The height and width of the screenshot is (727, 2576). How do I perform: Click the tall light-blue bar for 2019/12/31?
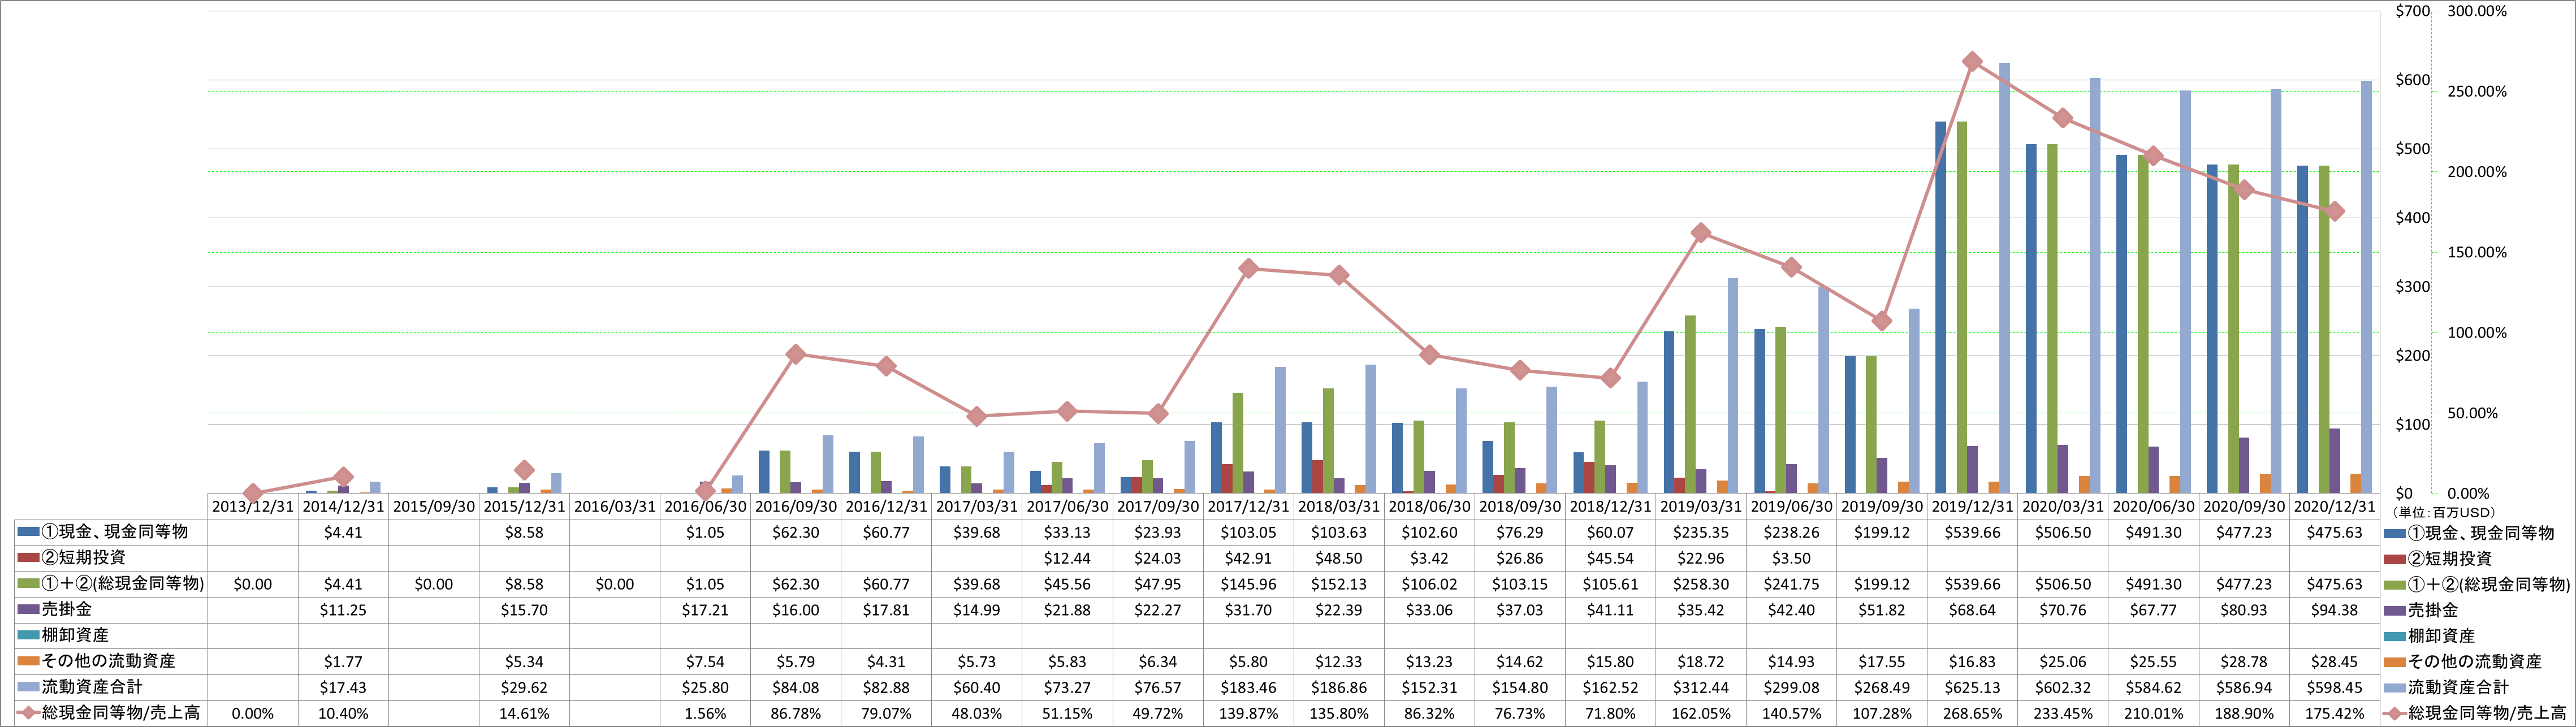click(2004, 278)
